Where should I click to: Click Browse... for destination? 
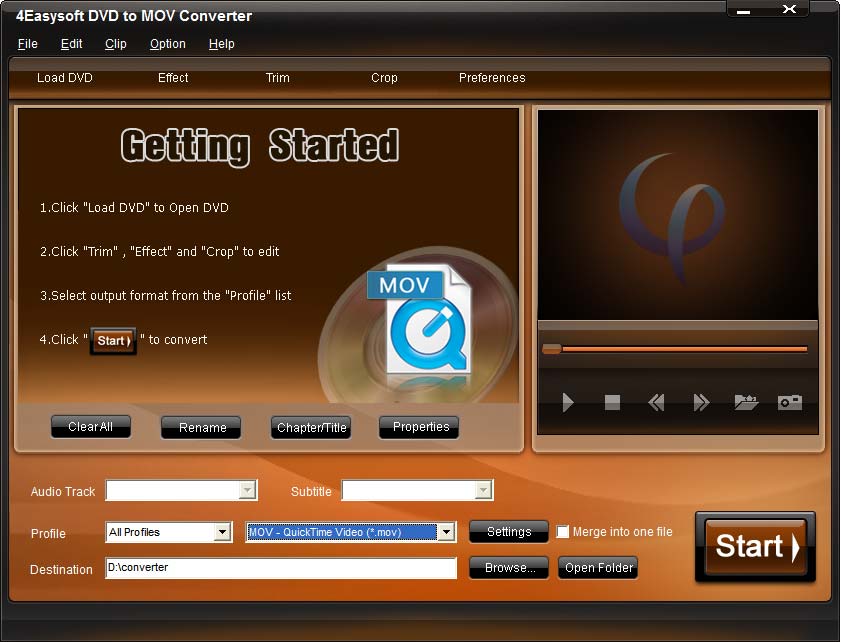click(508, 567)
